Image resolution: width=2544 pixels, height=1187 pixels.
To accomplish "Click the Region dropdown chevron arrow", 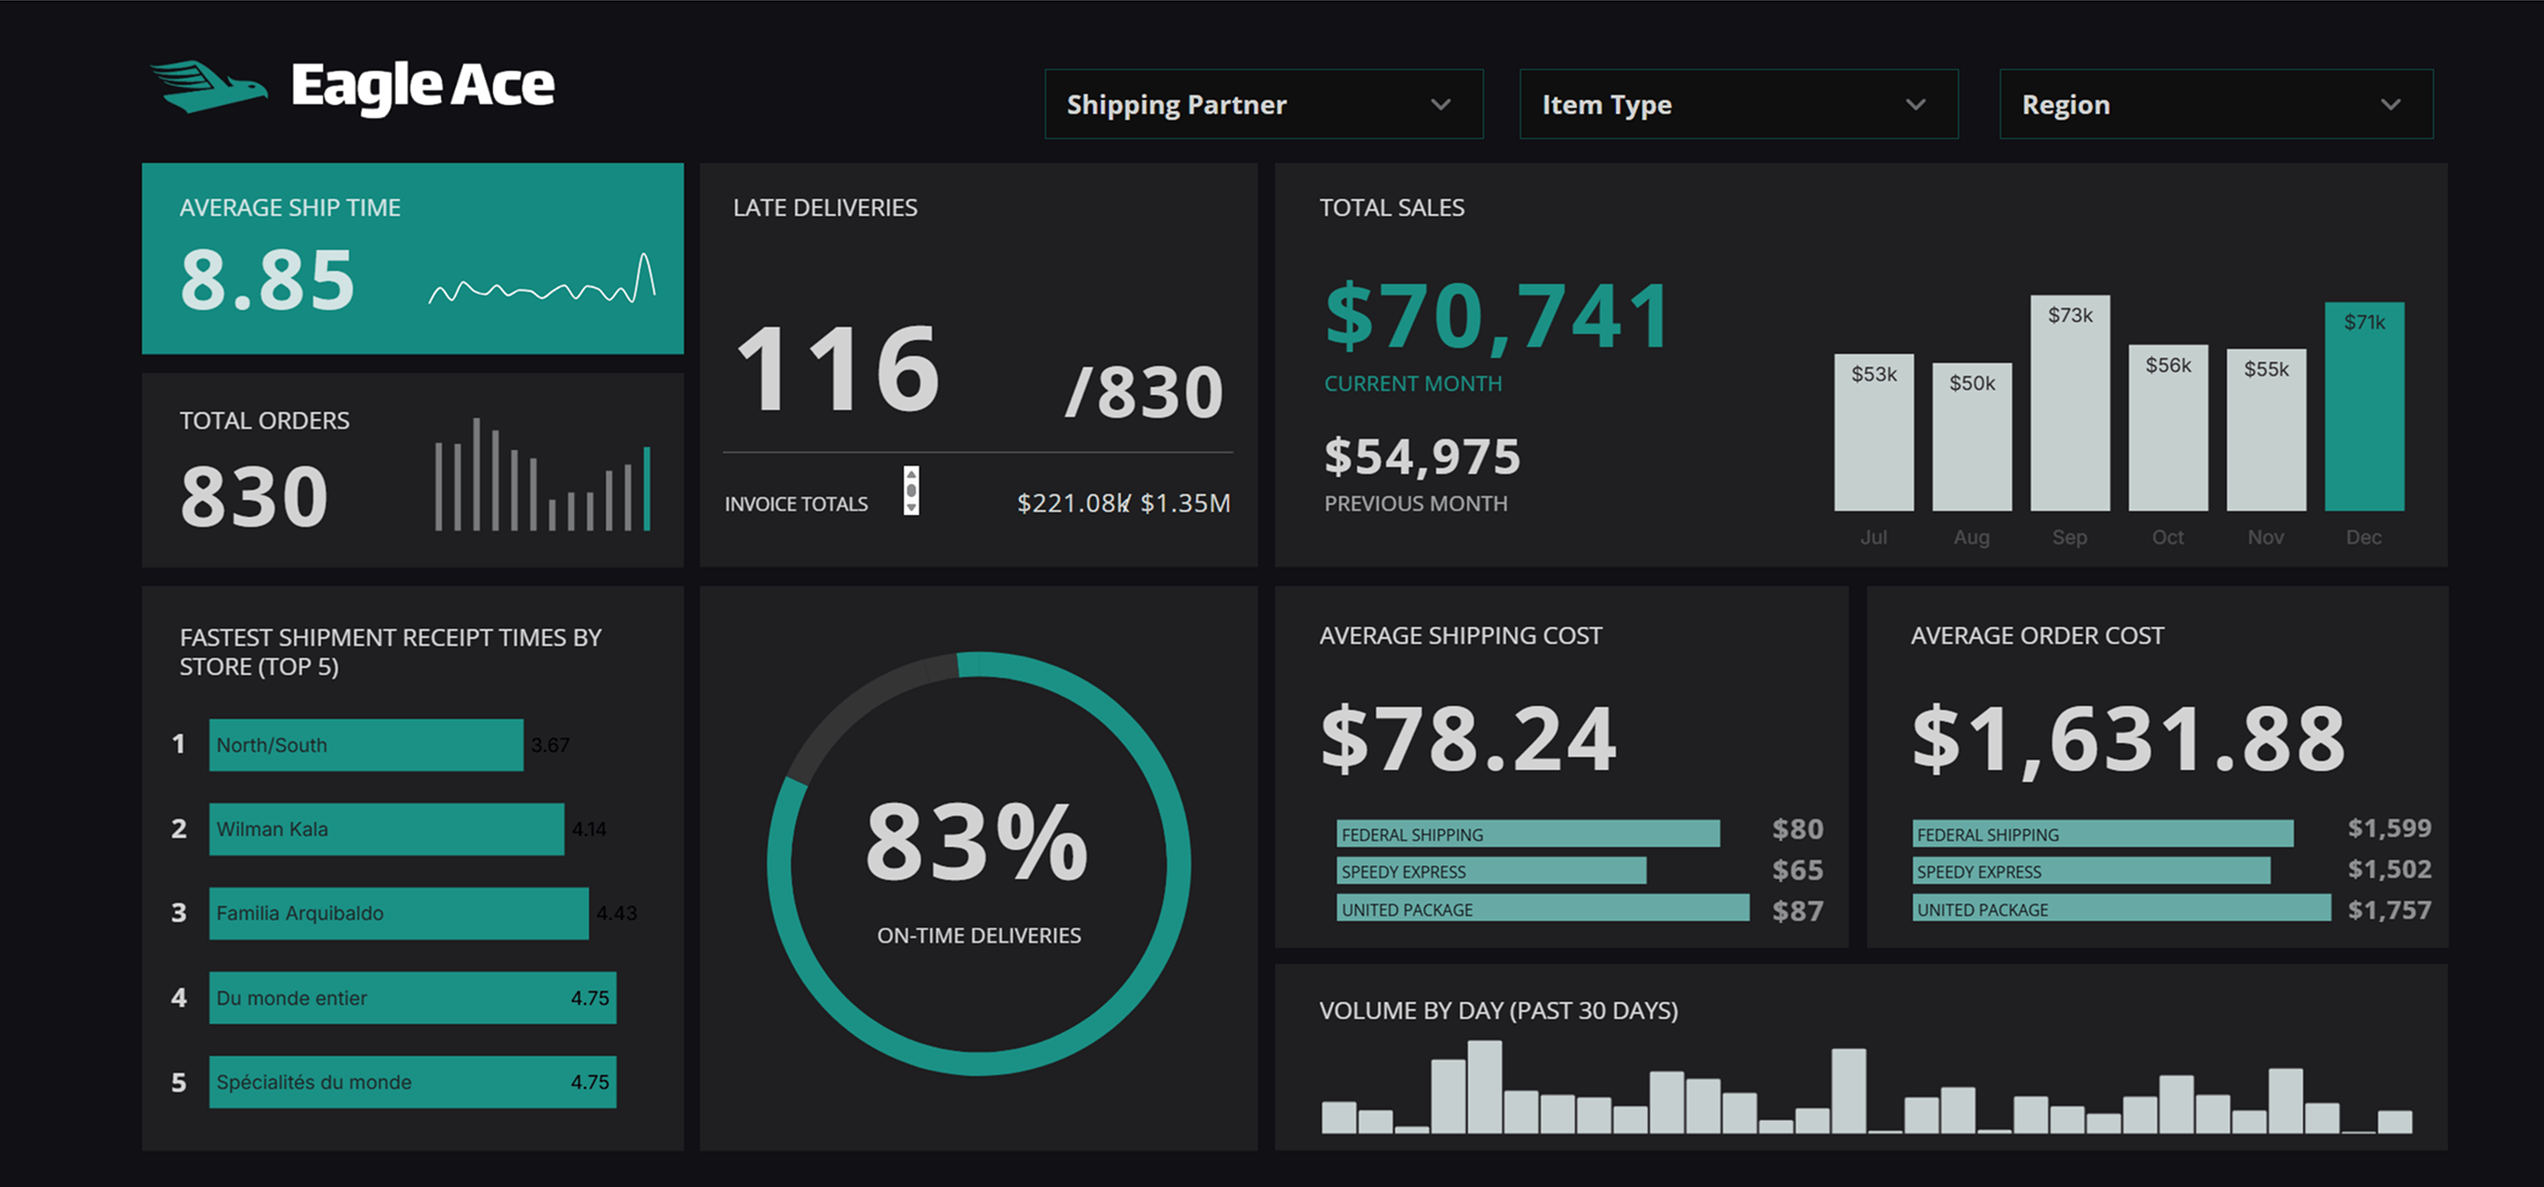I will click(x=2390, y=105).
